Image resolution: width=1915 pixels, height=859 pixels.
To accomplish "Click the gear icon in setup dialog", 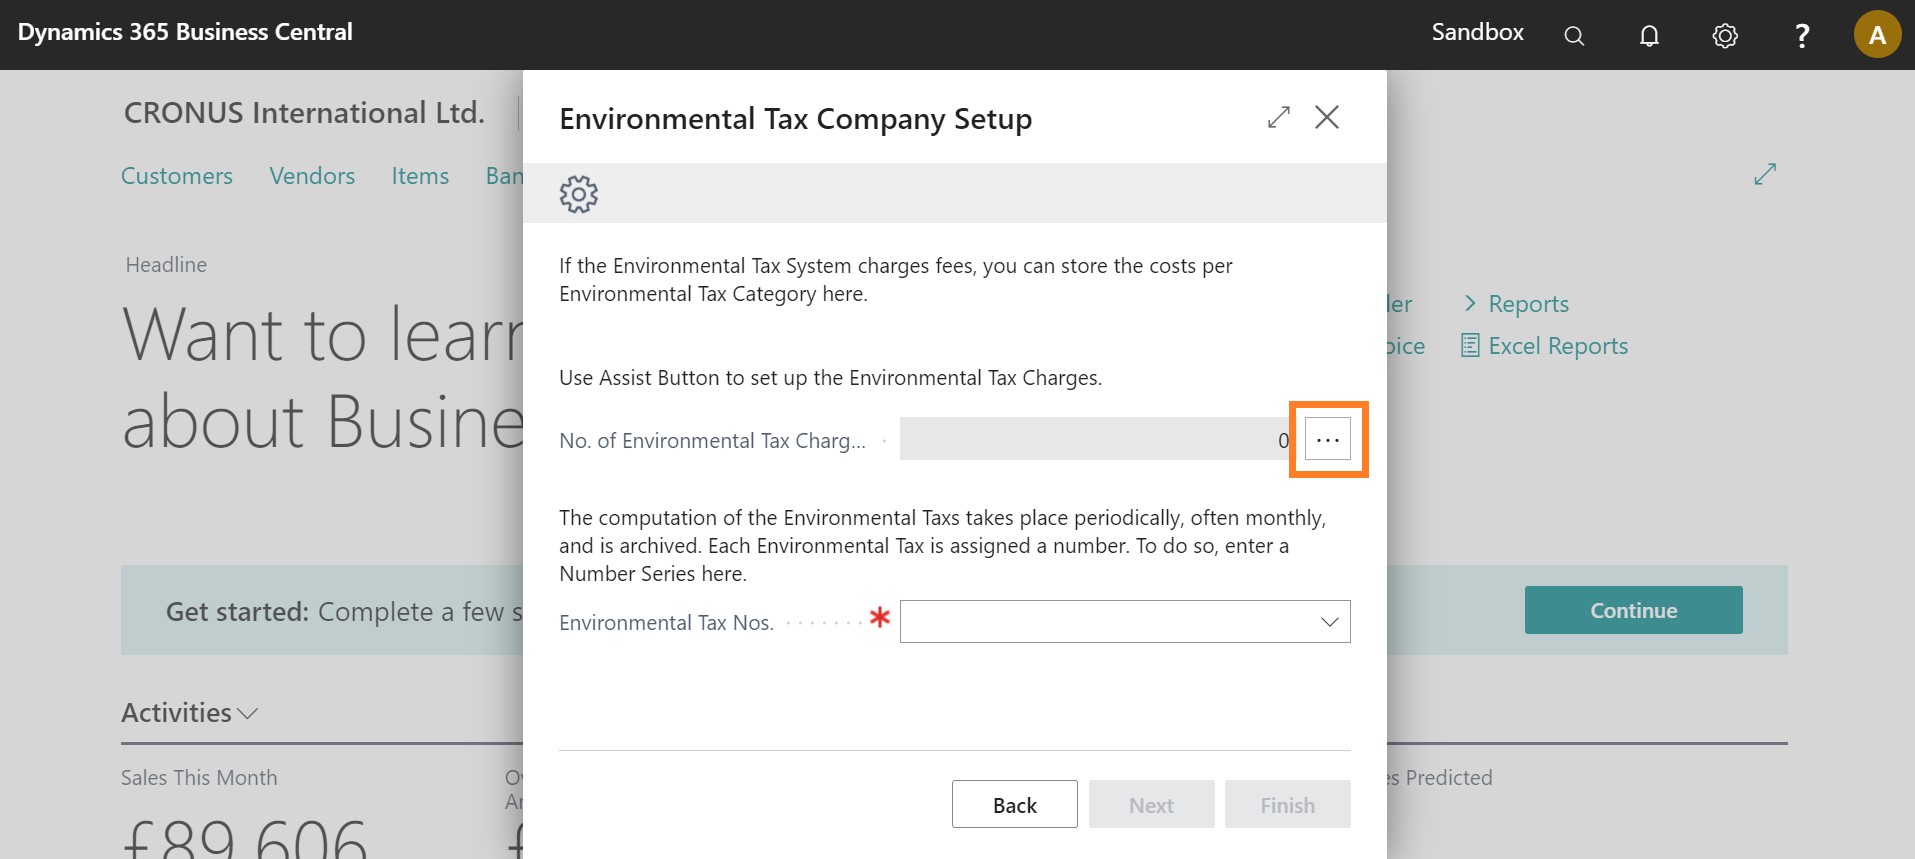I will click(x=579, y=194).
